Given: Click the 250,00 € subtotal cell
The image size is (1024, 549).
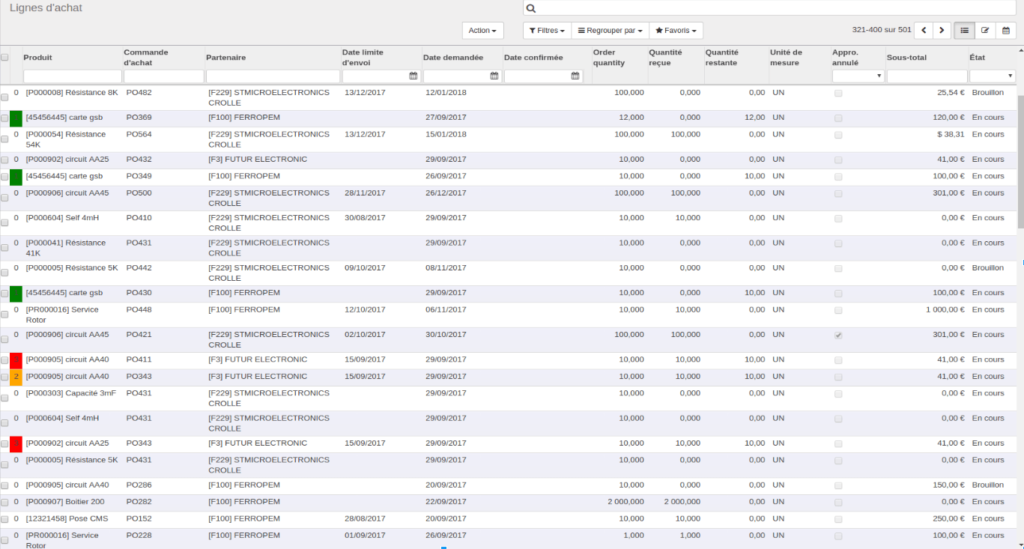Looking at the screenshot, I should pyautogui.click(x=948, y=519).
